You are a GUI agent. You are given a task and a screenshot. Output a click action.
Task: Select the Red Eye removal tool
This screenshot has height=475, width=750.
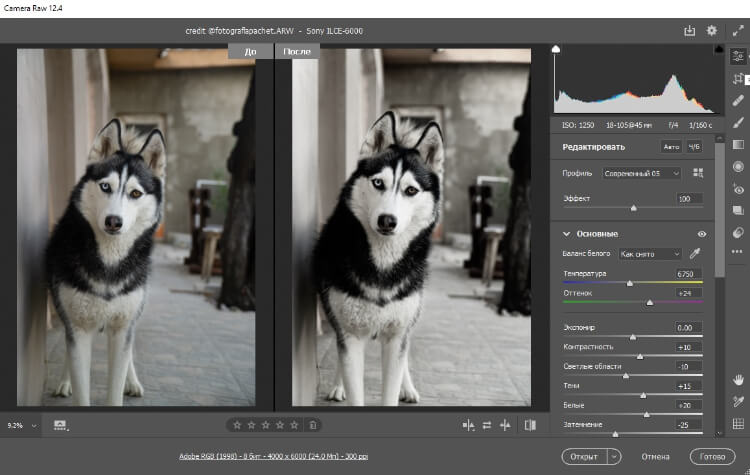(739, 188)
